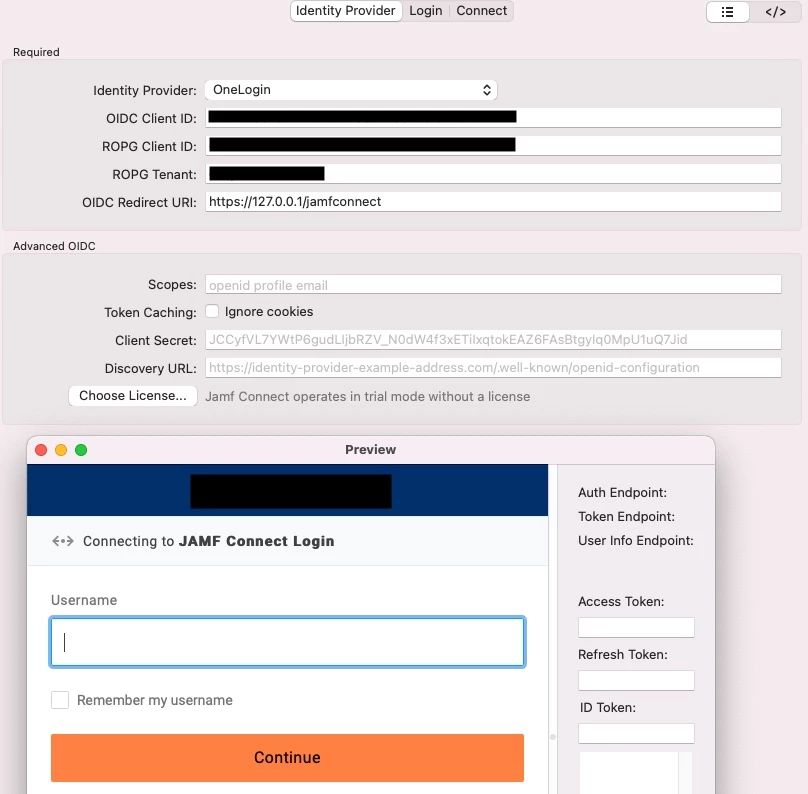The height and width of the screenshot is (794, 808).
Task: Focus the ROPG Tenant field
Action: tap(493, 174)
